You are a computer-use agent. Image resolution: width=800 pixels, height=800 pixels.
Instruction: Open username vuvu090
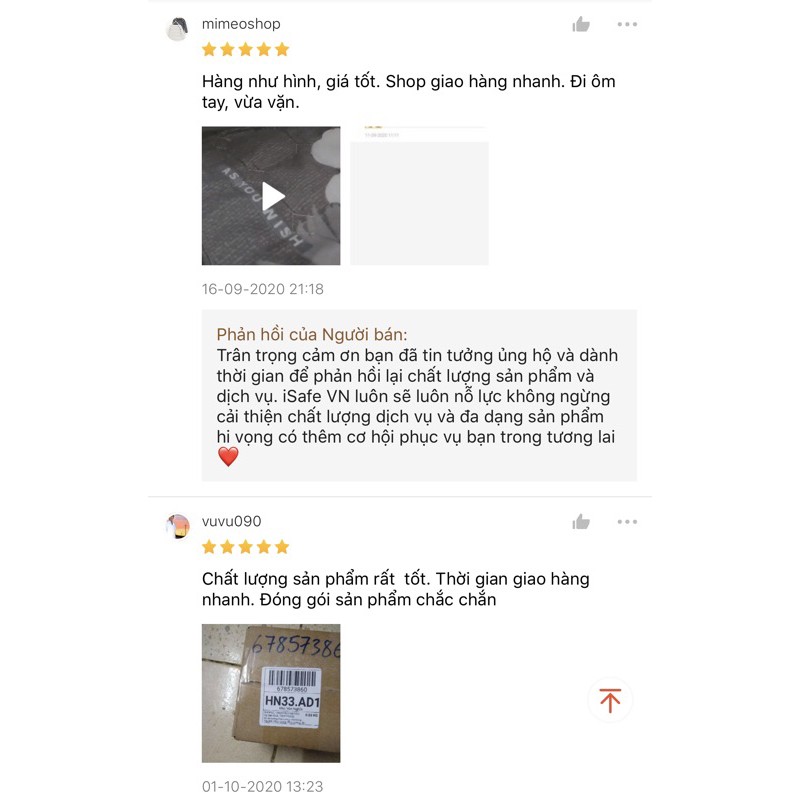pyautogui.click(x=231, y=521)
